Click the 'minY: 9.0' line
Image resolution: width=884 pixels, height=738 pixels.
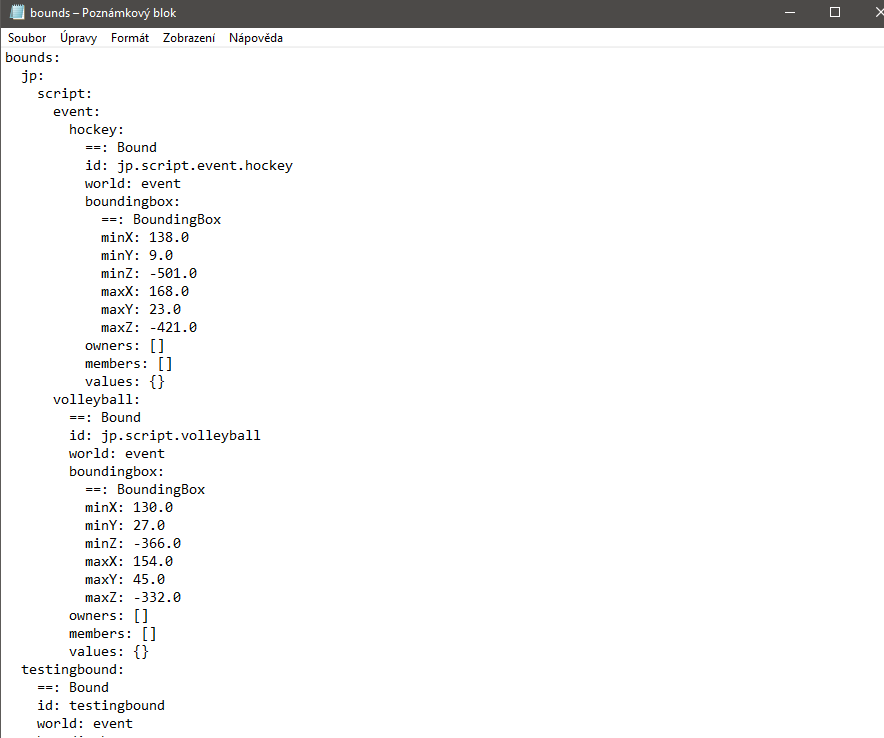(137, 255)
